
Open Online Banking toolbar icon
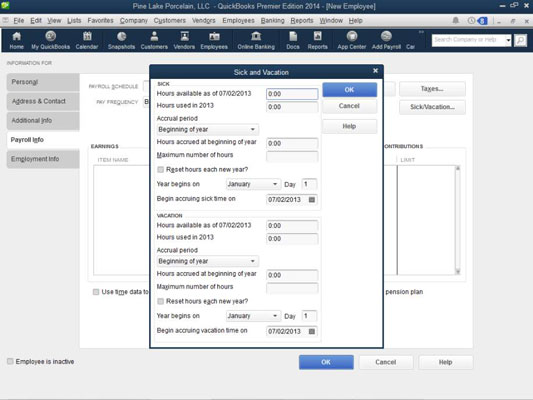[256, 40]
